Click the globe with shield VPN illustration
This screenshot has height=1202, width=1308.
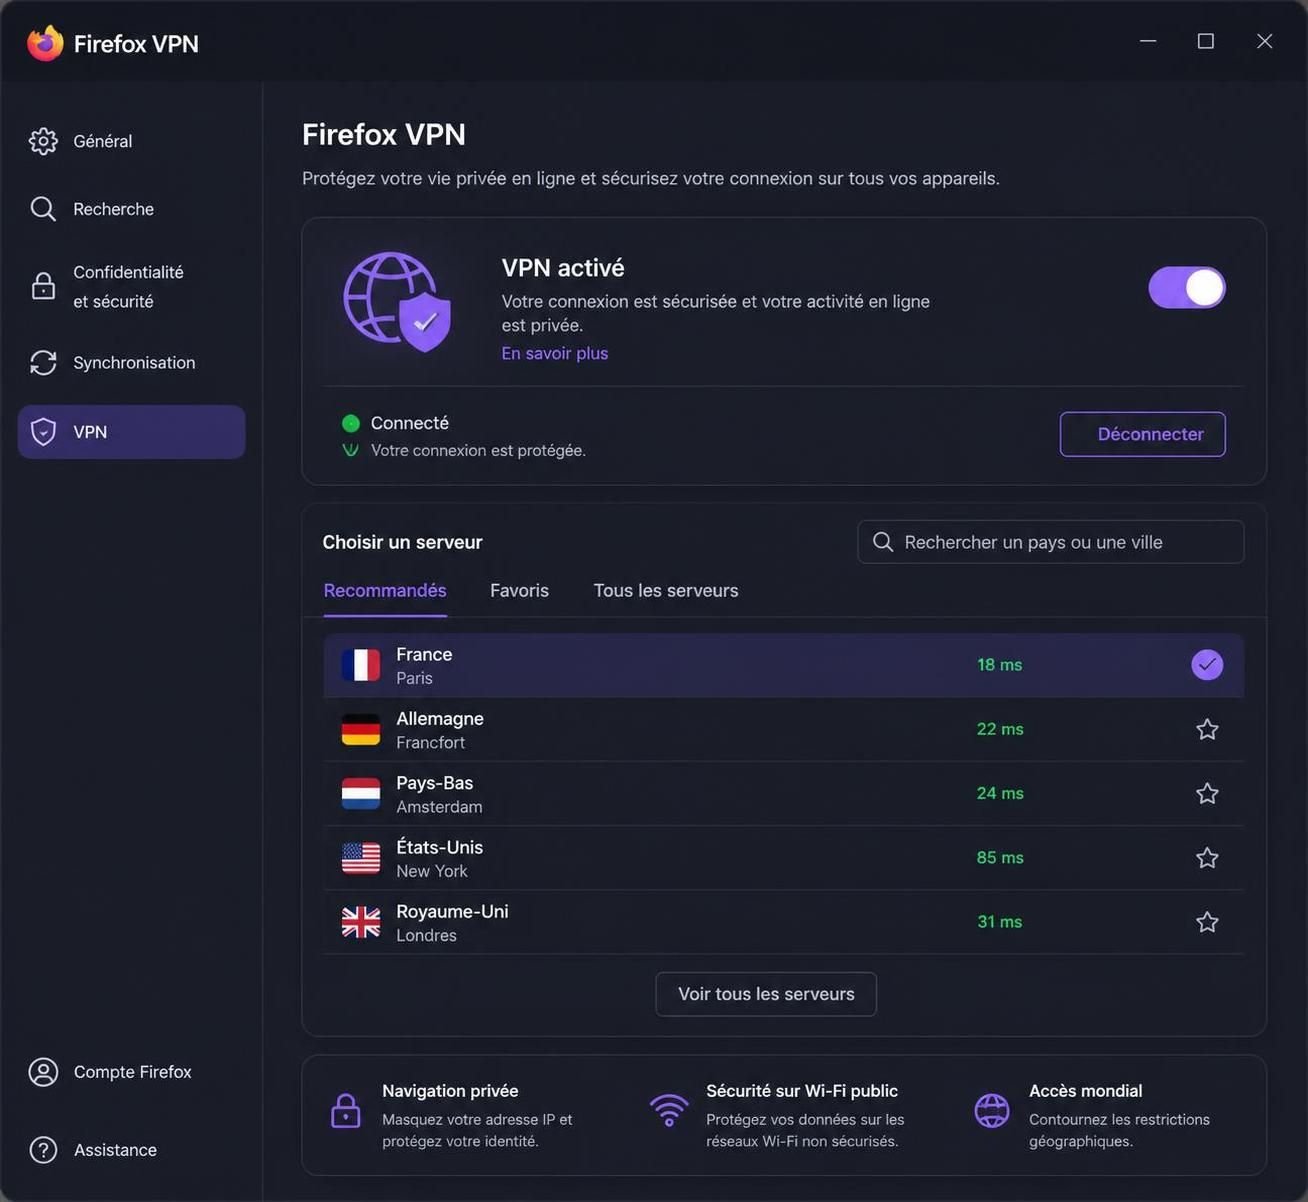[397, 301]
